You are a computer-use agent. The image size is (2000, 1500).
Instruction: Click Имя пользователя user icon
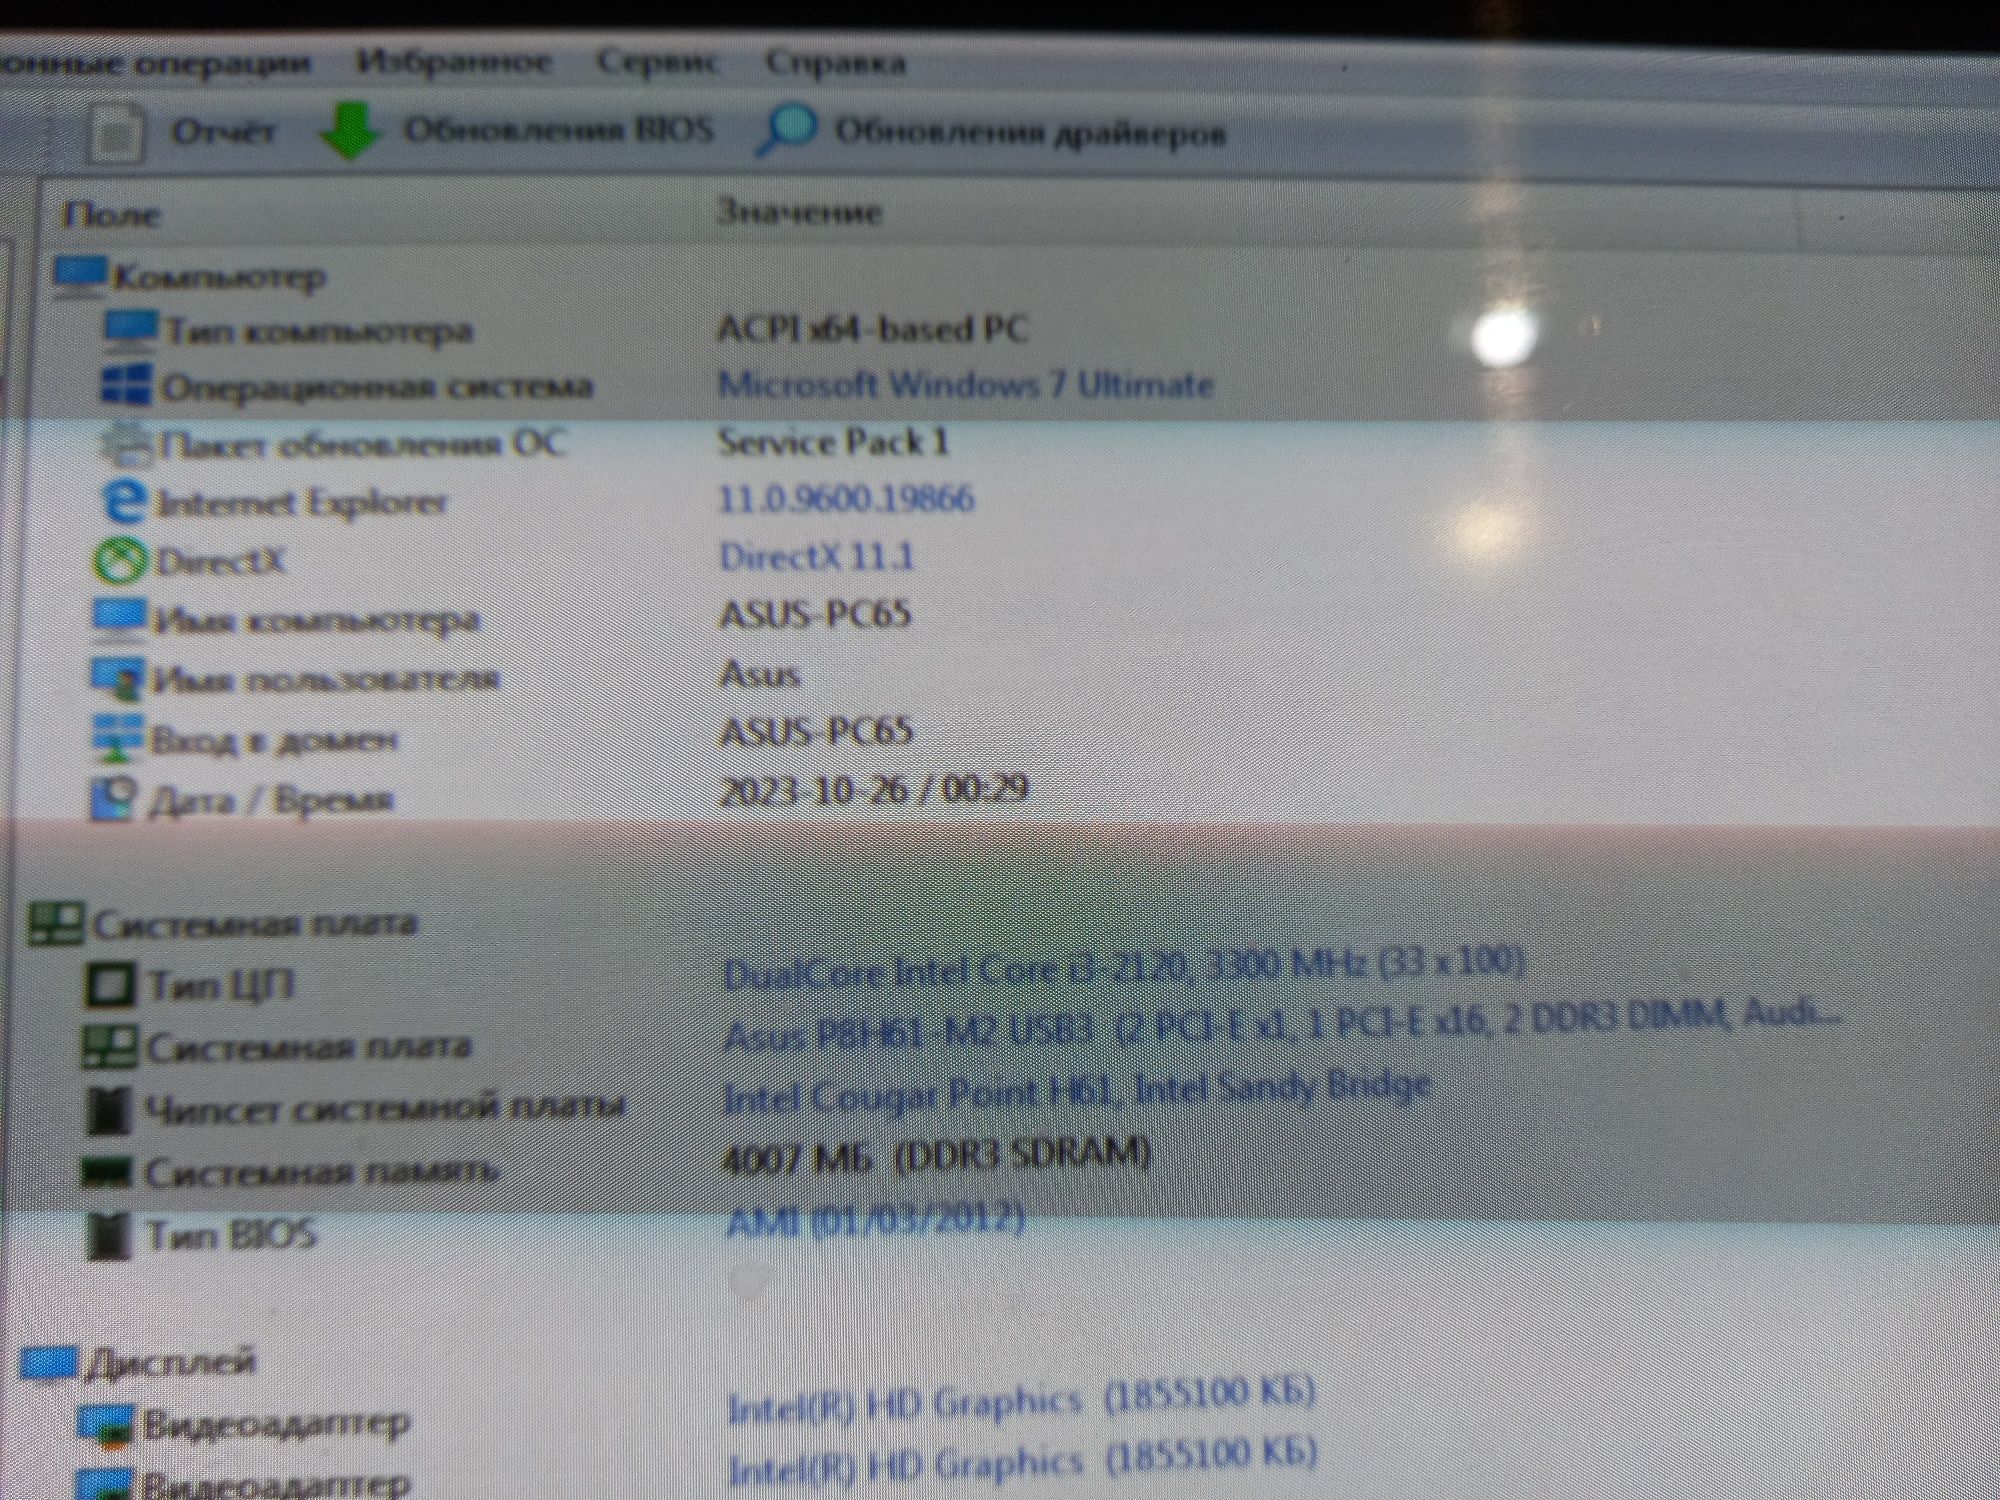tap(117, 679)
